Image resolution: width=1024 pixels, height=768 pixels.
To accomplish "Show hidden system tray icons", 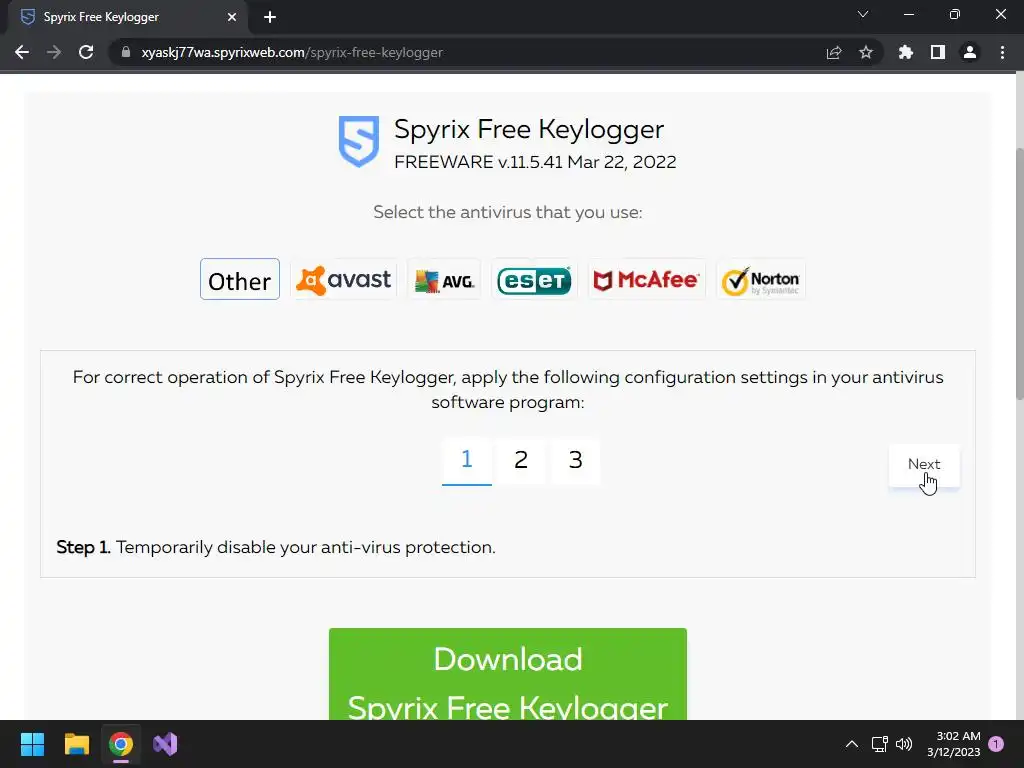I will click(x=852, y=744).
